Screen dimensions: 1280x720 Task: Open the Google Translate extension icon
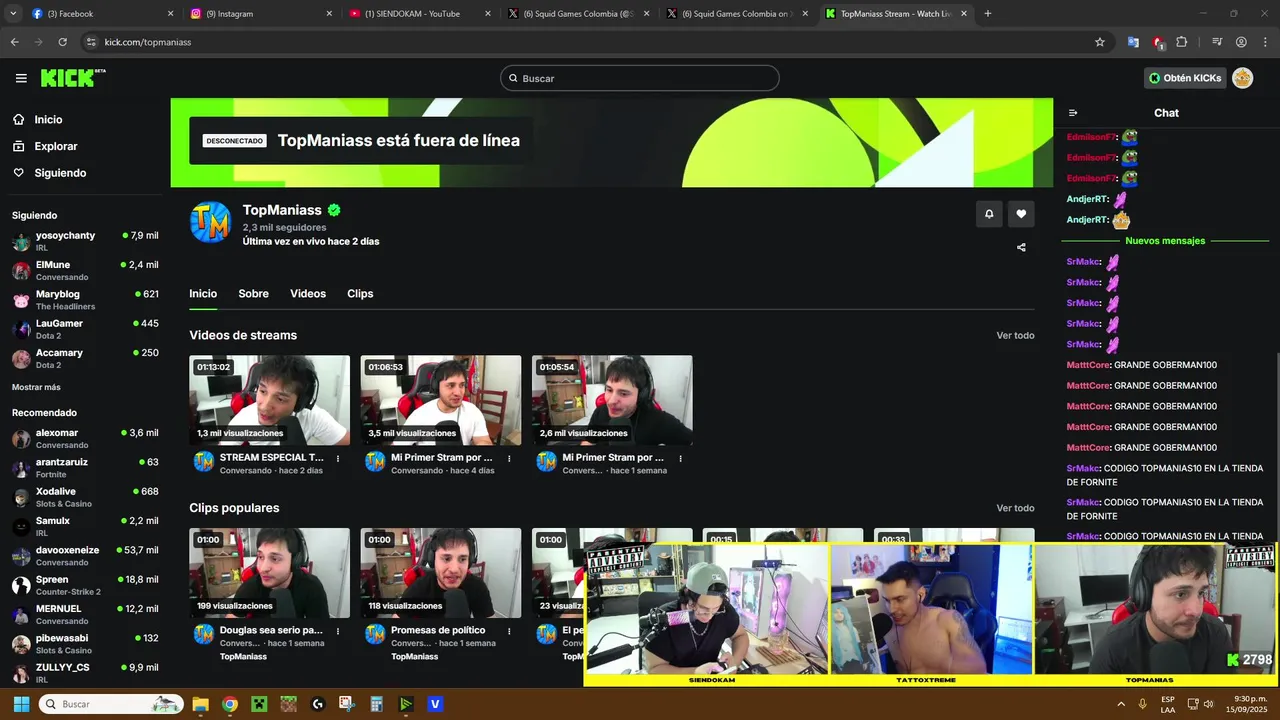pyautogui.click(x=1133, y=42)
